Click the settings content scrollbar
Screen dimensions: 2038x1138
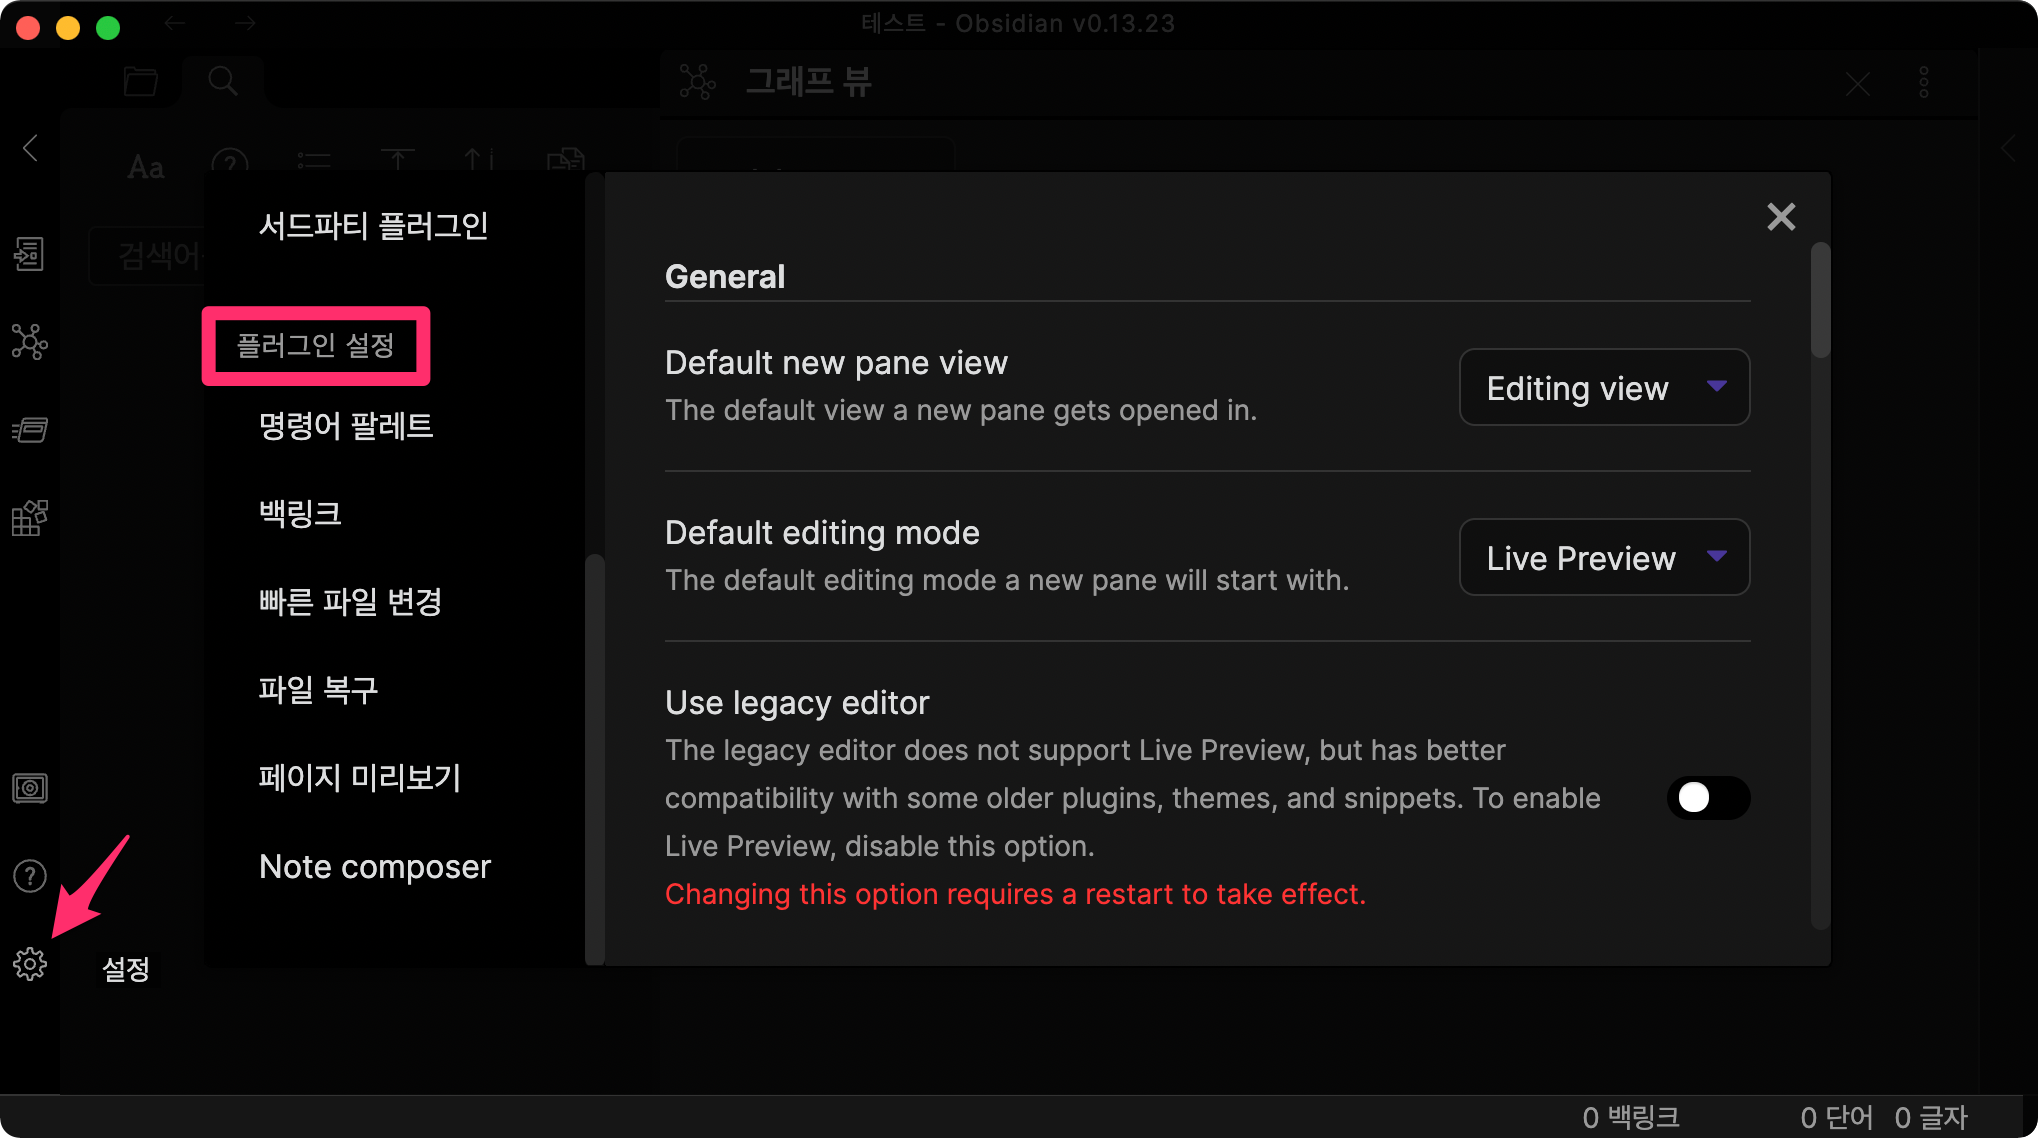tap(1820, 300)
